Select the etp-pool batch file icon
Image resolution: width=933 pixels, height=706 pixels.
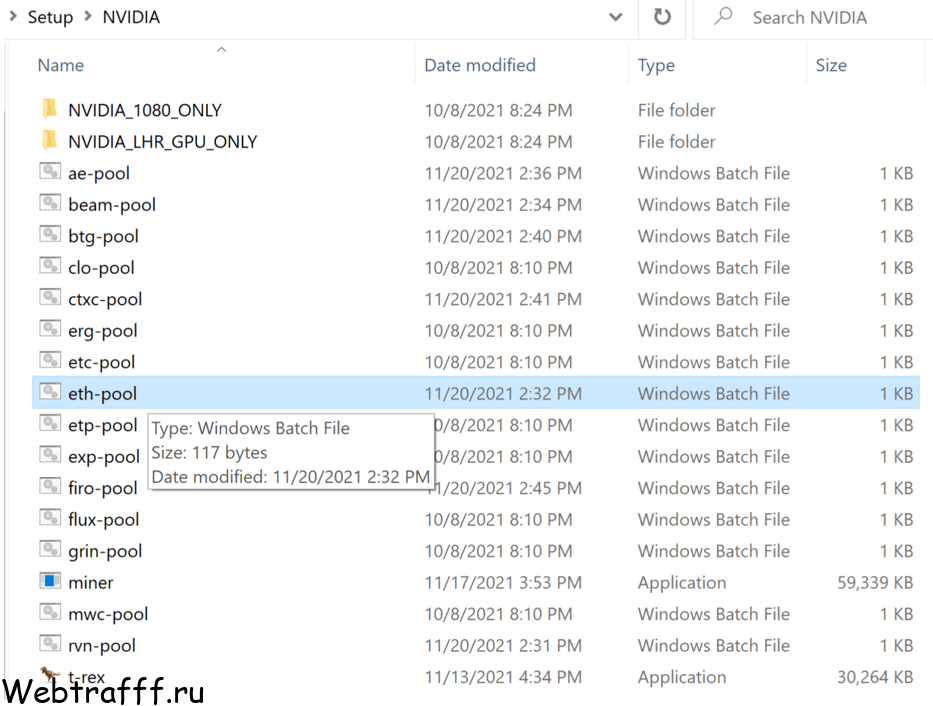click(x=50, y=424)
